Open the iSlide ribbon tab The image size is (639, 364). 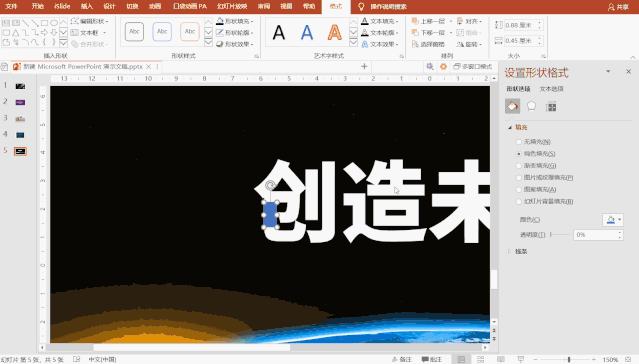62,6
